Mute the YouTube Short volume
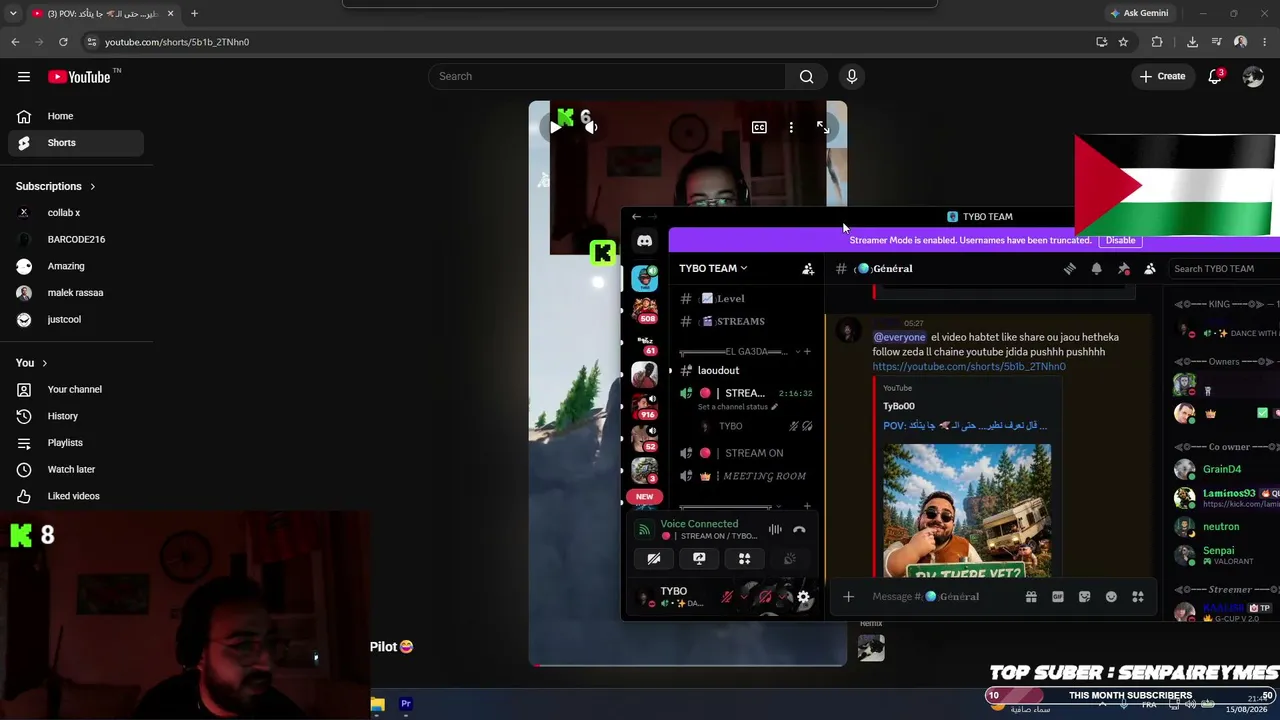 point(591,127)
